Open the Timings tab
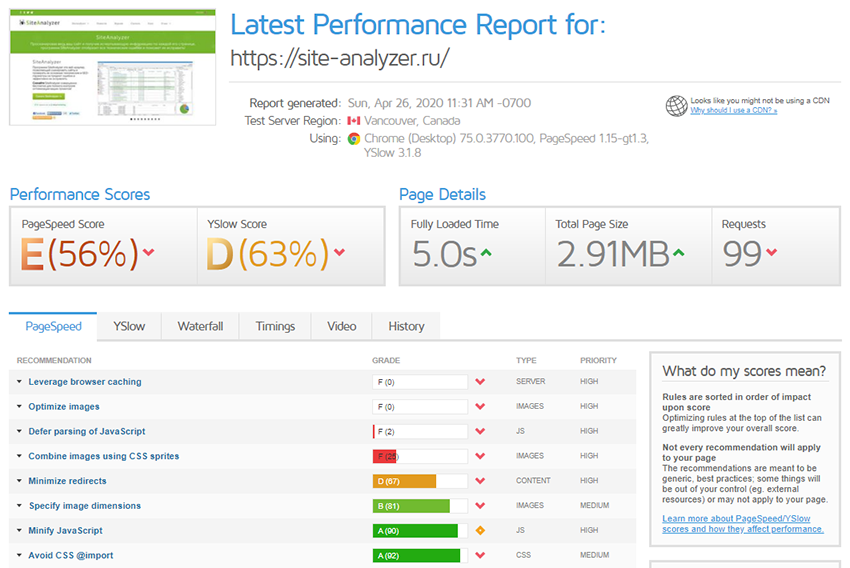Image resolution: width=850 pixels, height=568 pixels. click(x=275, y=326)
